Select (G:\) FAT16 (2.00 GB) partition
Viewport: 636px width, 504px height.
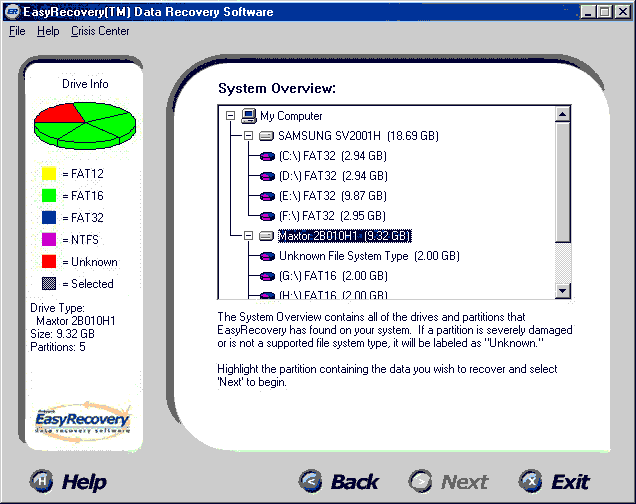click(333, 276)
